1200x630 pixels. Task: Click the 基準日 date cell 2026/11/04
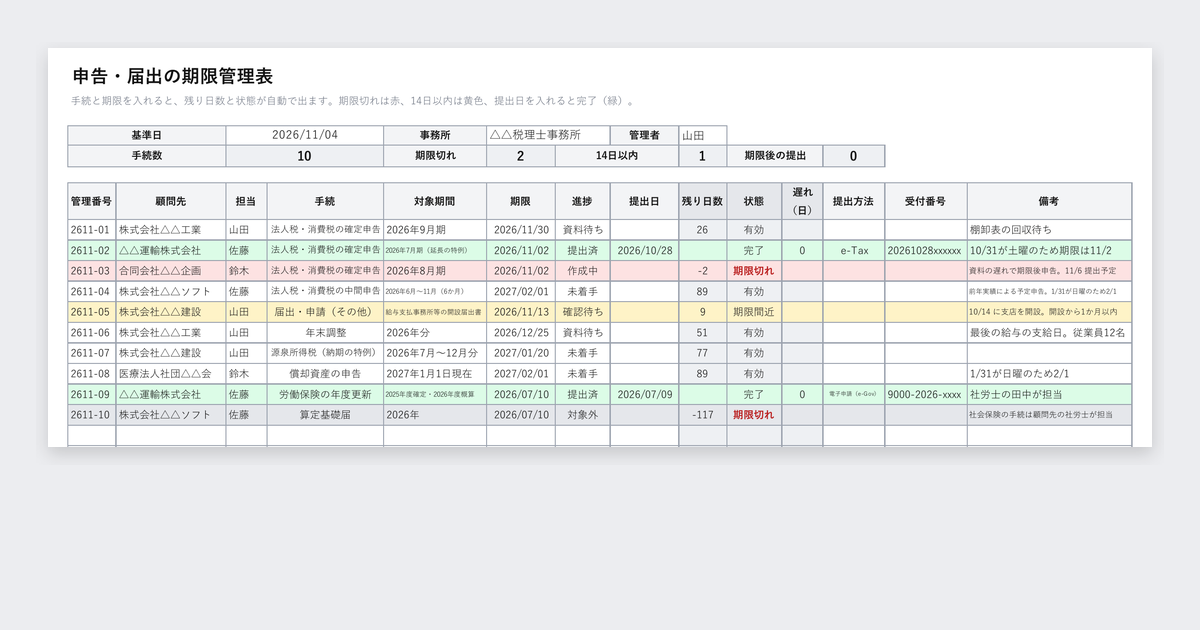click(x=305, y=135)
